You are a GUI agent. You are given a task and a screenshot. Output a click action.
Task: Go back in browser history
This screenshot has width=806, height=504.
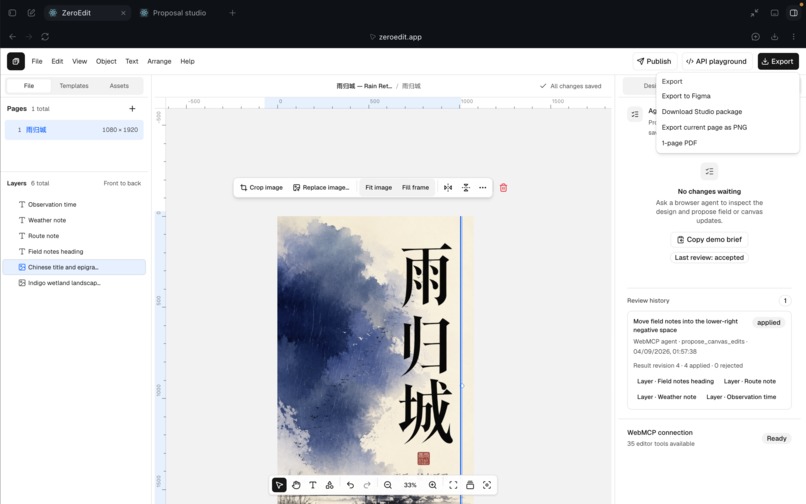(13, 37)
